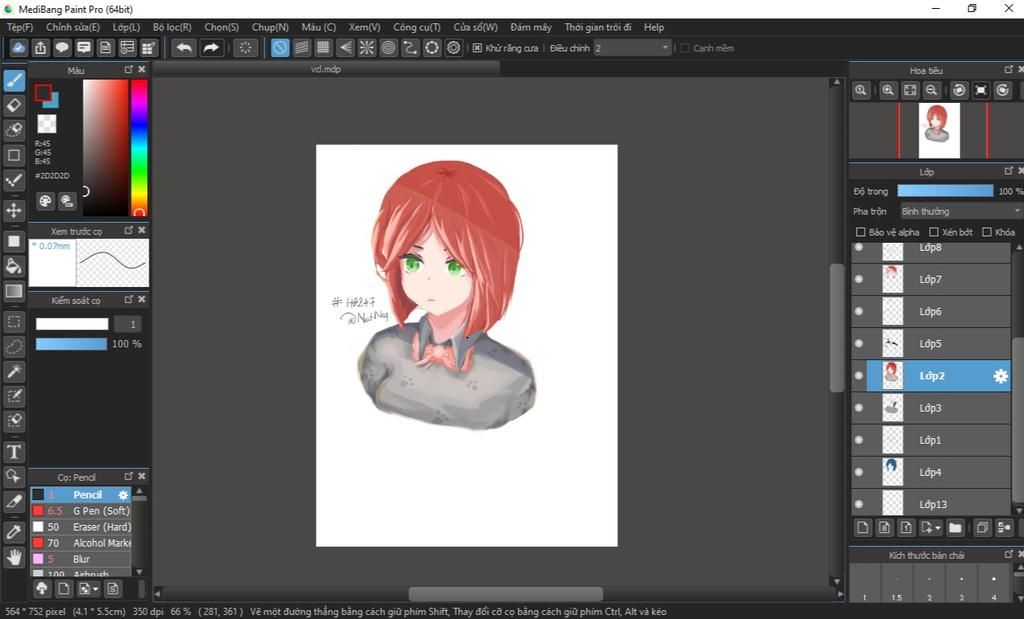Enable the parallel lines snap guide
Screen dimensions: 1024x619
click(302, 48)
